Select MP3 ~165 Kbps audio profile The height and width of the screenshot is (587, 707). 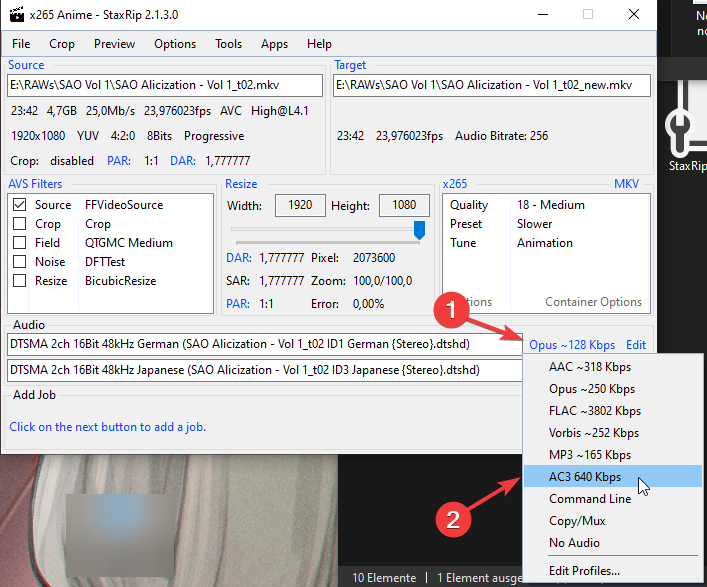[x=613, y=455]
